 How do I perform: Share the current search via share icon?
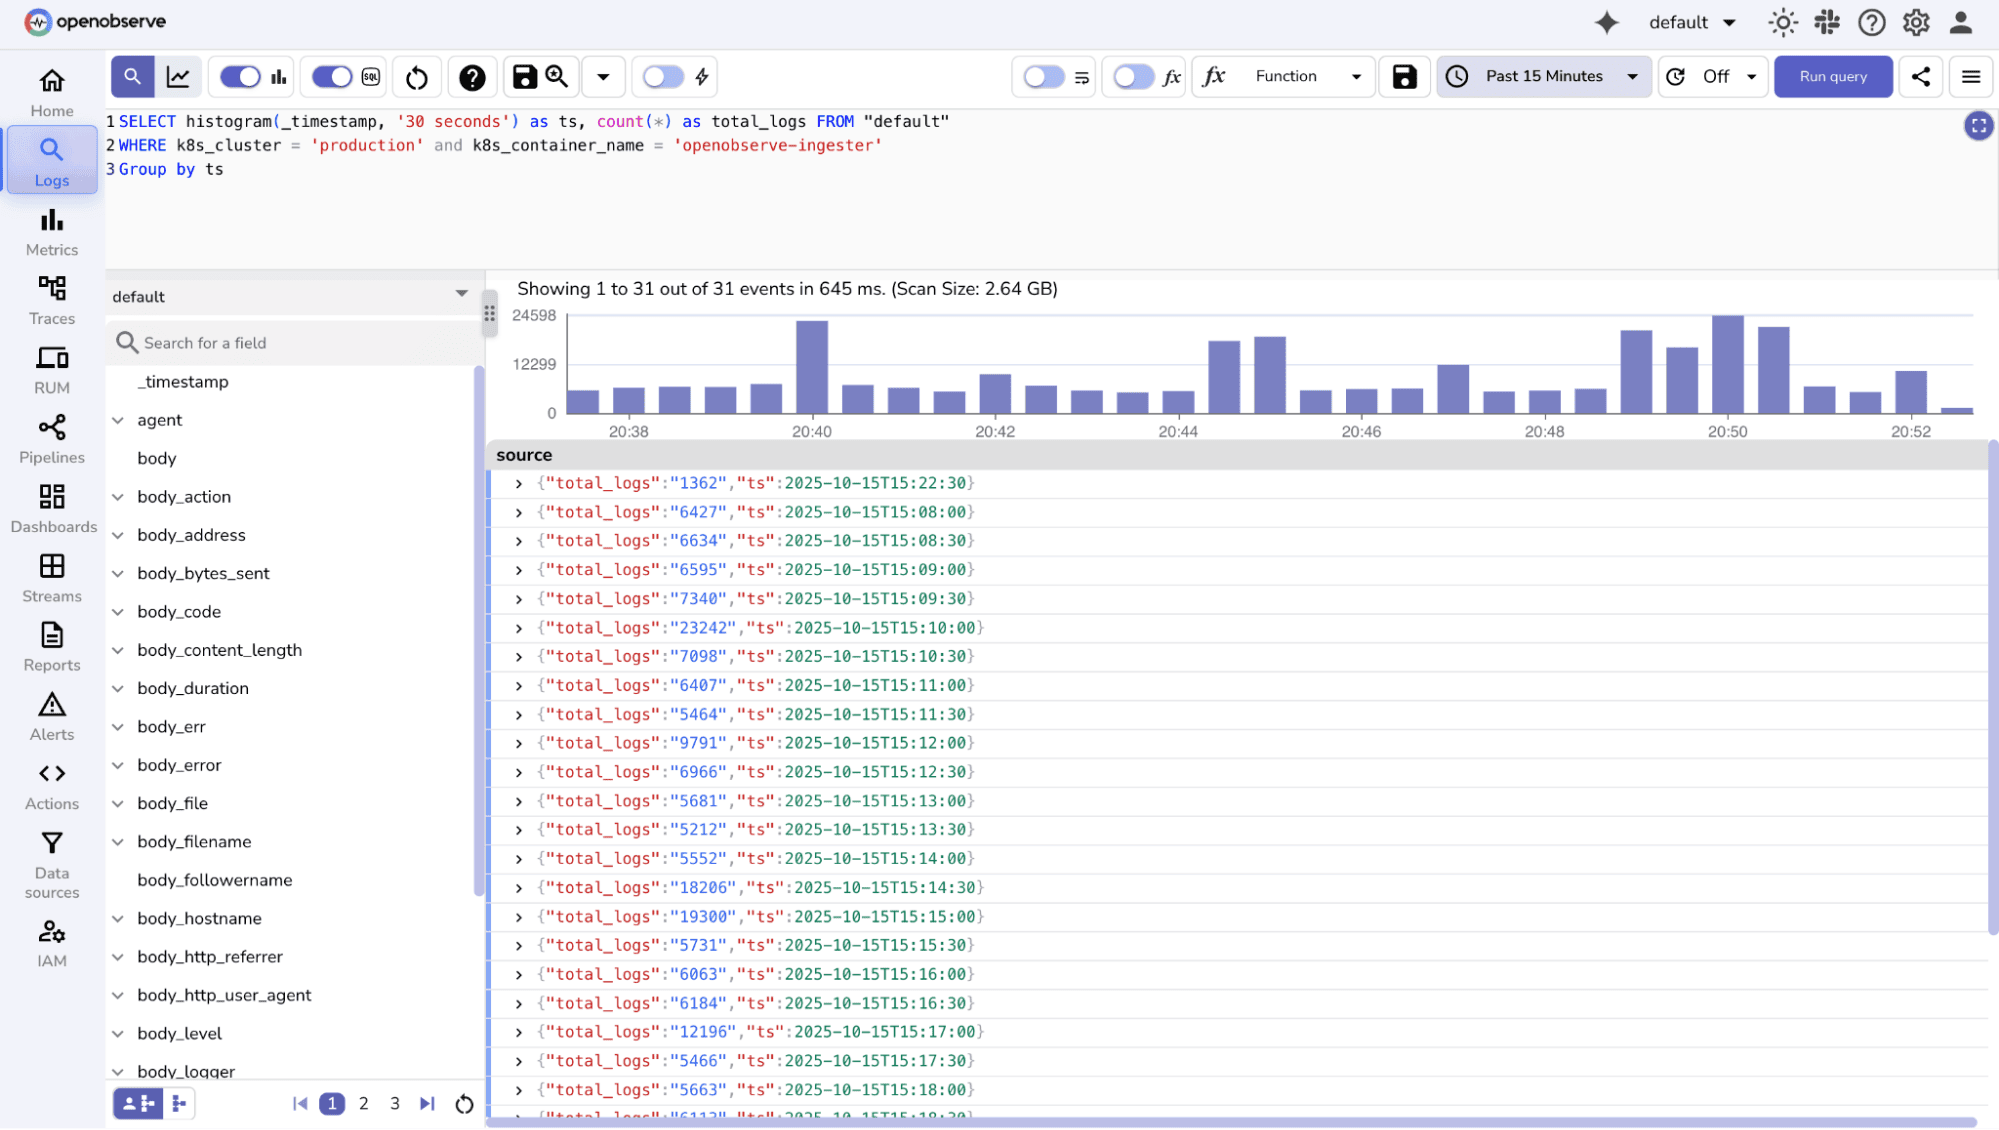point(1920,76)
